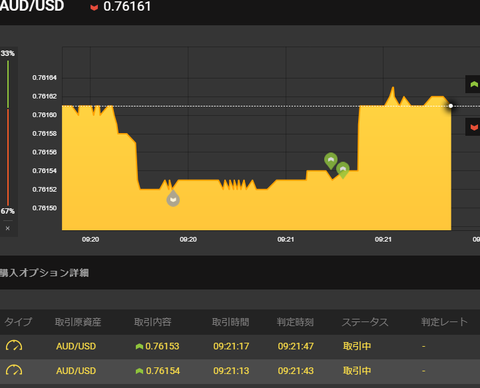Viewport: 480px width, 388px height.
Task: Click expiry time 09:21:43
Action: tap(296, 371)
